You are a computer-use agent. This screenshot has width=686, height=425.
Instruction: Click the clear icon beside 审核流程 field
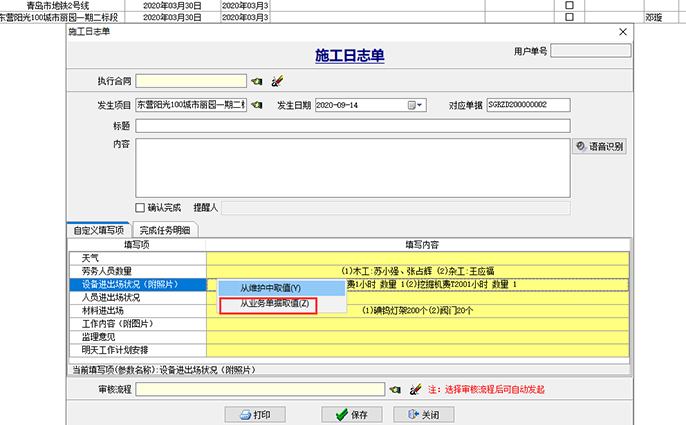click(x=415, y=389)
